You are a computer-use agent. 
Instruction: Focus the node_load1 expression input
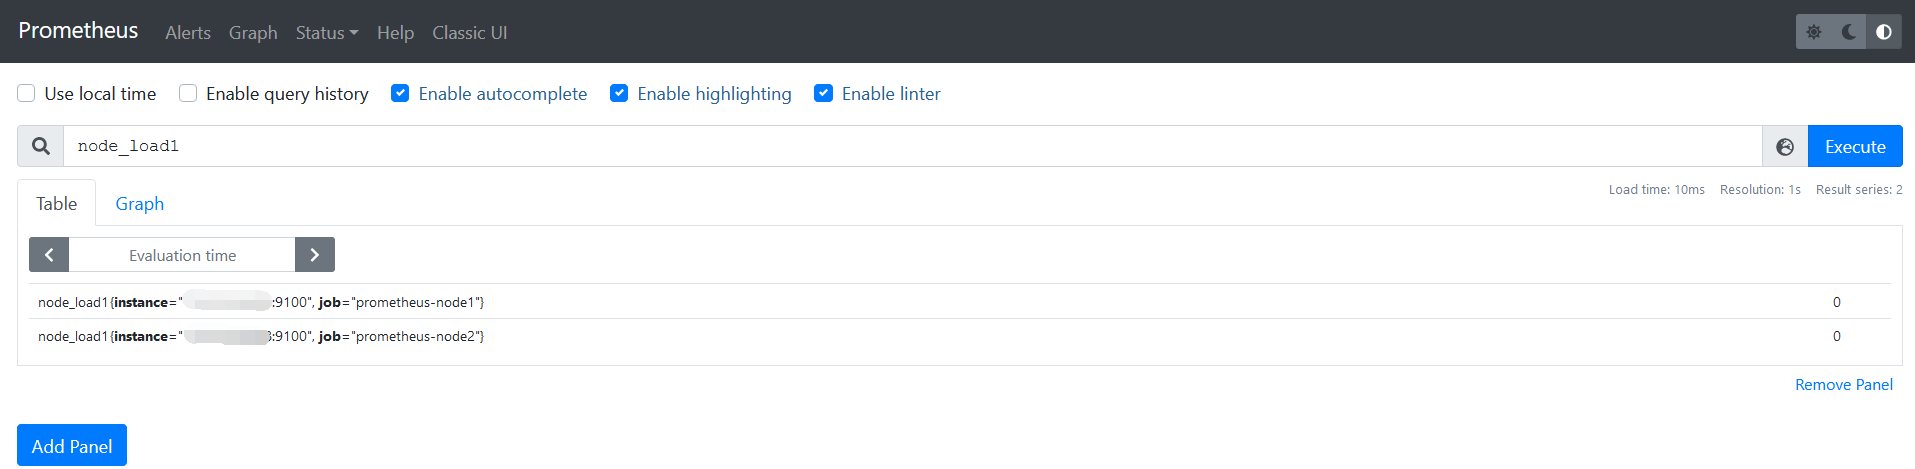[x=913, y=147]
